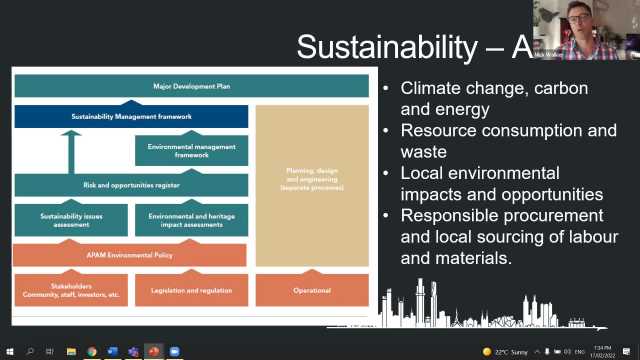Click the Environmental management framework box
This screenshot has height=360, width=640.
191,151
